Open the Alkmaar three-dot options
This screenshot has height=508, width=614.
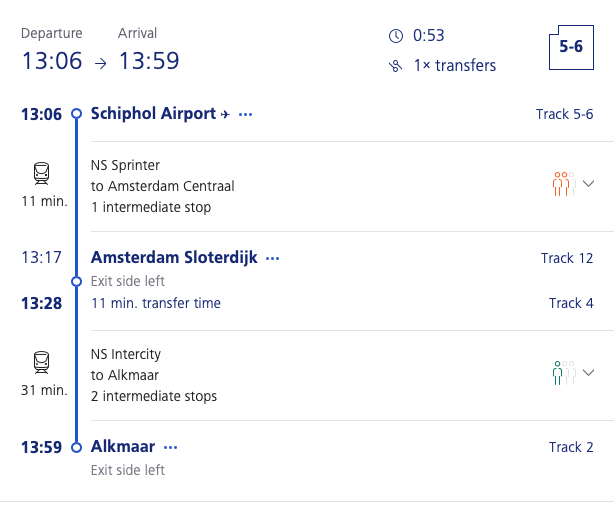click(170, 447)
